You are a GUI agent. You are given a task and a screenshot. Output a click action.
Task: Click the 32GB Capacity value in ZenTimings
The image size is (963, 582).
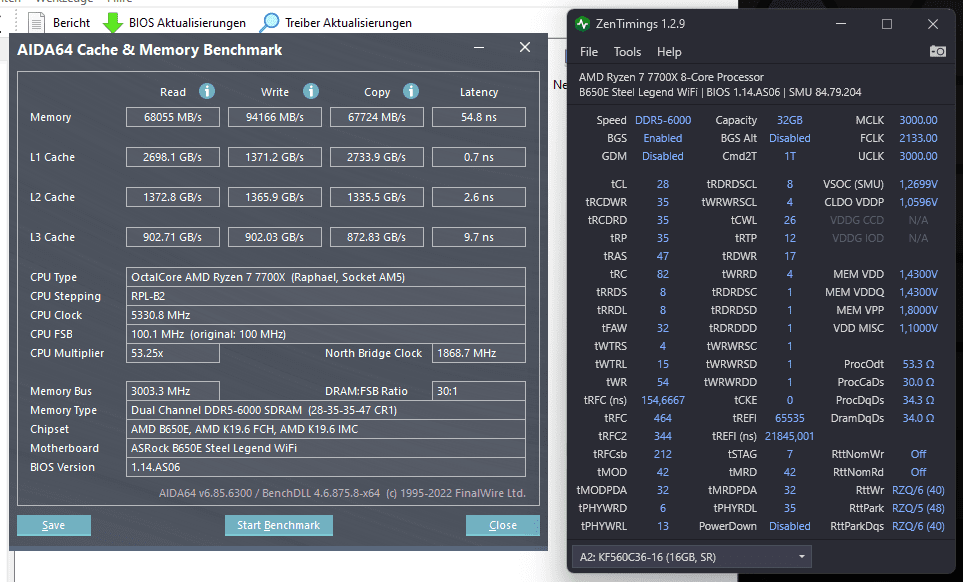click(789, 120)
